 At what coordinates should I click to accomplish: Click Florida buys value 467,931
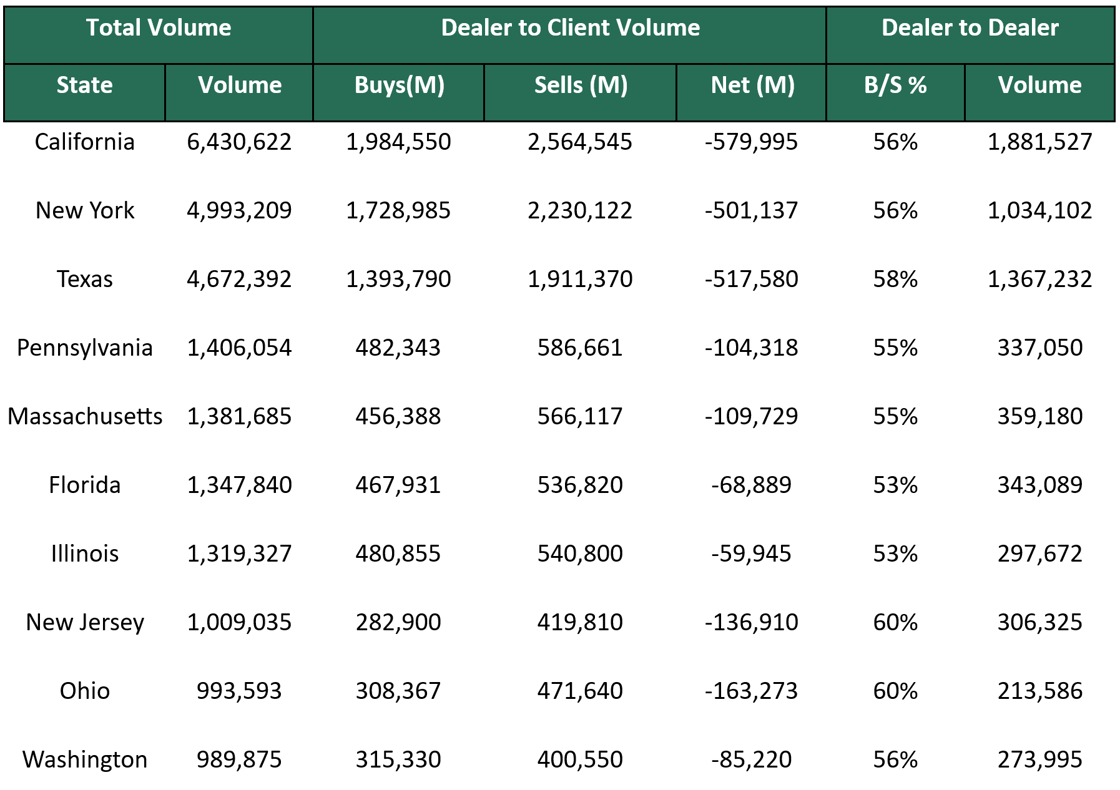(x=399, y=485)
